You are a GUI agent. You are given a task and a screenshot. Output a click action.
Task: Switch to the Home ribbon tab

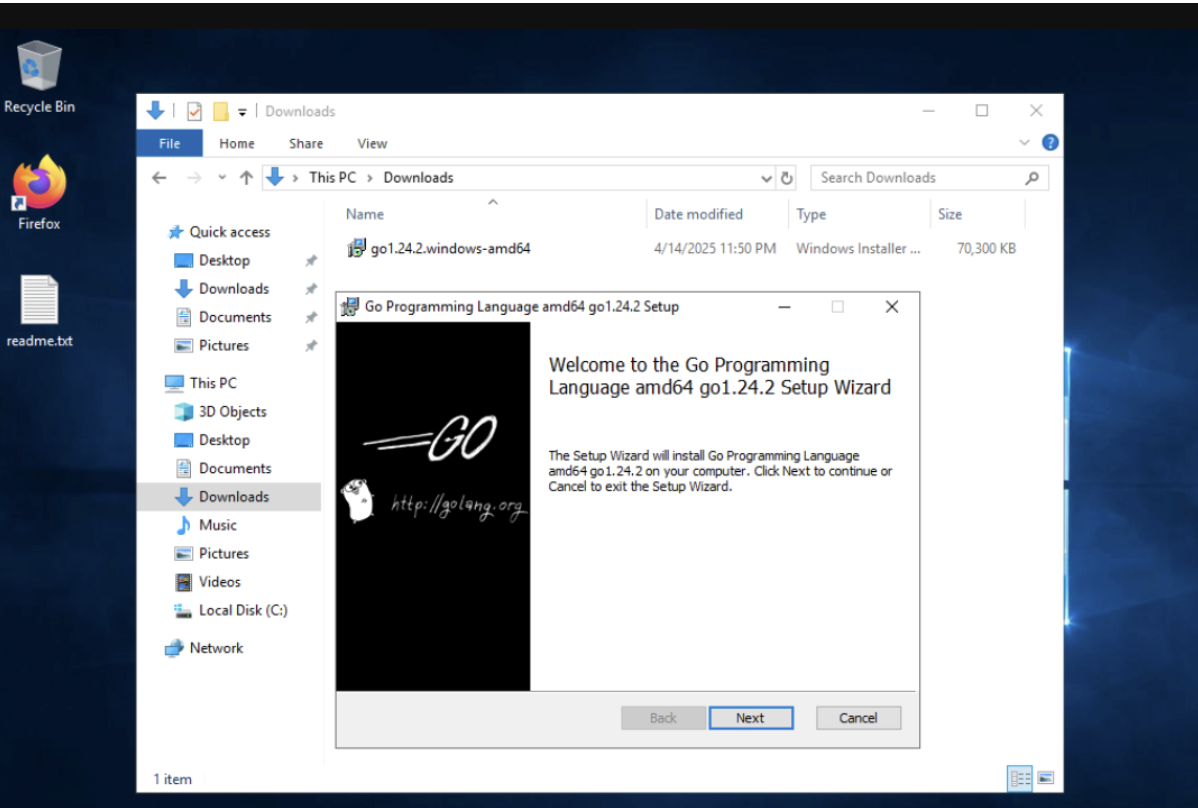[237, 144]
